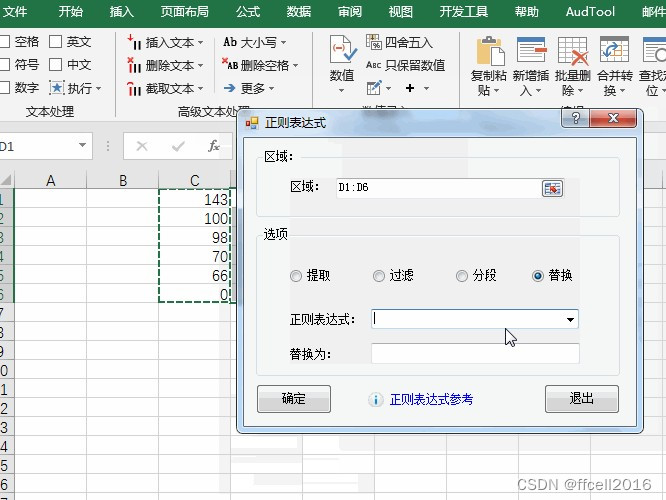666x500 pixels.
Task: Open the AudTool ribbon tab
Action: coord(590,11)
